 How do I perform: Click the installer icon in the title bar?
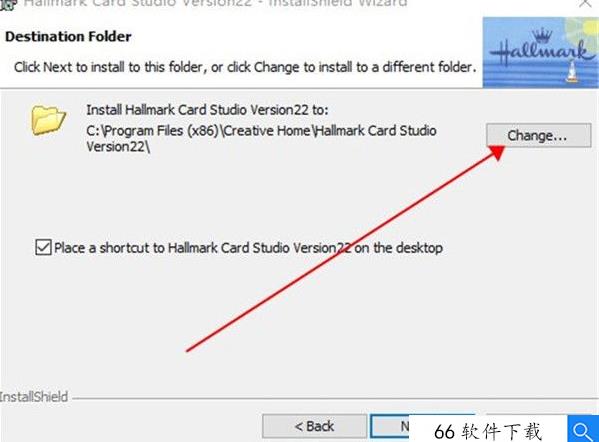[8, 4]
